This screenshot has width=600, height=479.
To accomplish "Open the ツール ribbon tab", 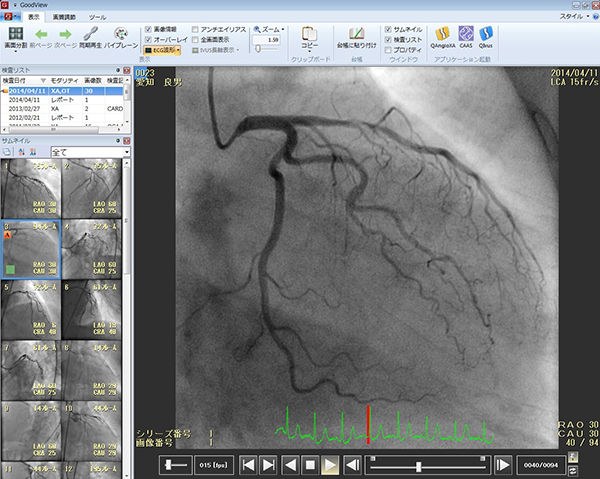I will coord(98,17).
